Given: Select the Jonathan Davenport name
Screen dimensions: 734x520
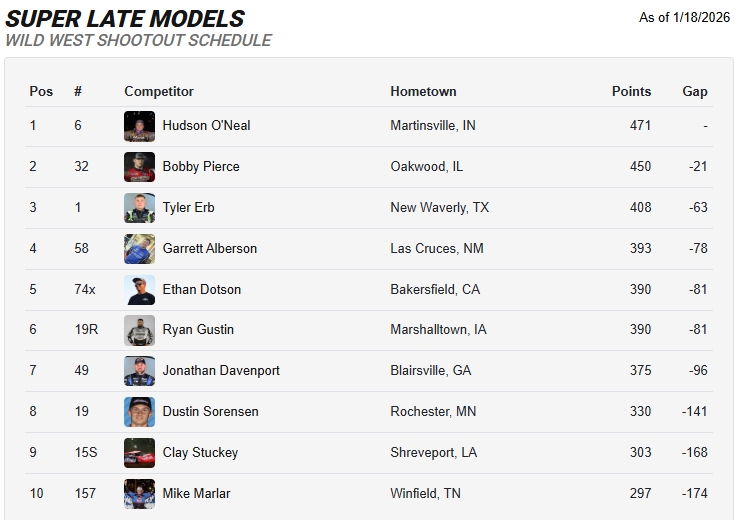Looking at the screenshot, I should pyautogui.click(x=221, y=371).
